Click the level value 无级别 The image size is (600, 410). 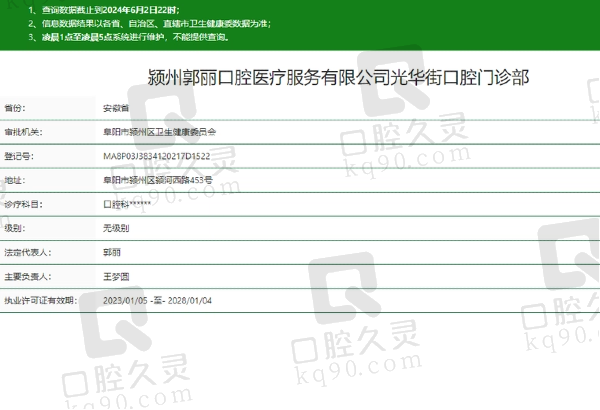tap(116, 228)
